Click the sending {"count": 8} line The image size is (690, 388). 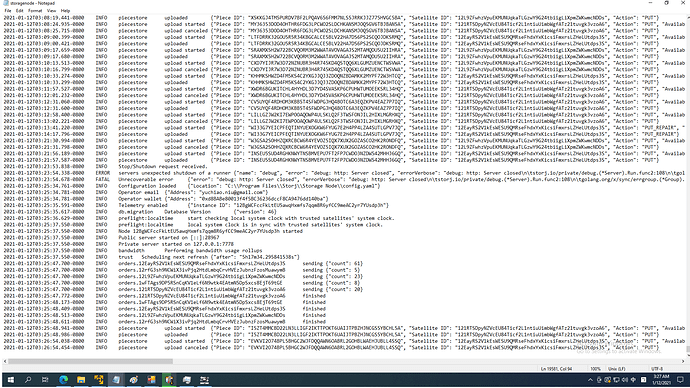pyautogui.click(x=182, y=283)
